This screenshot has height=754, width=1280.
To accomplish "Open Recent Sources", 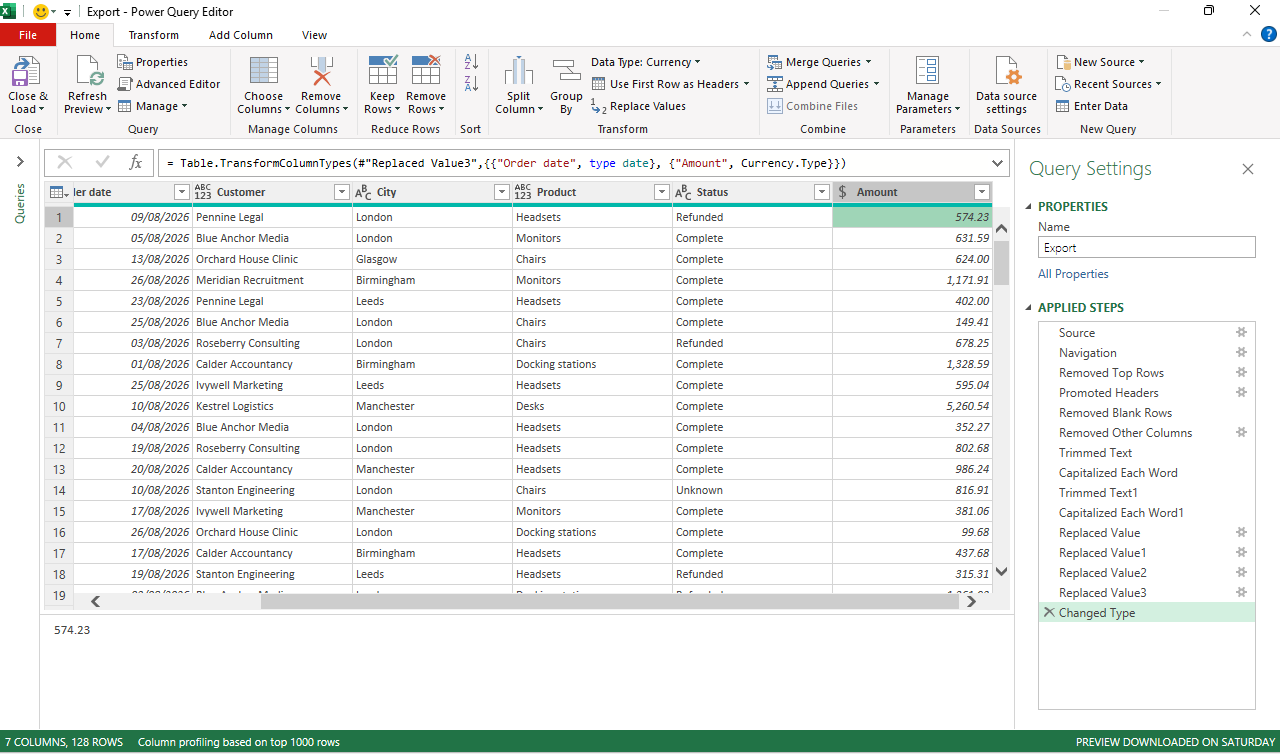I will [x=1108, y=84].
